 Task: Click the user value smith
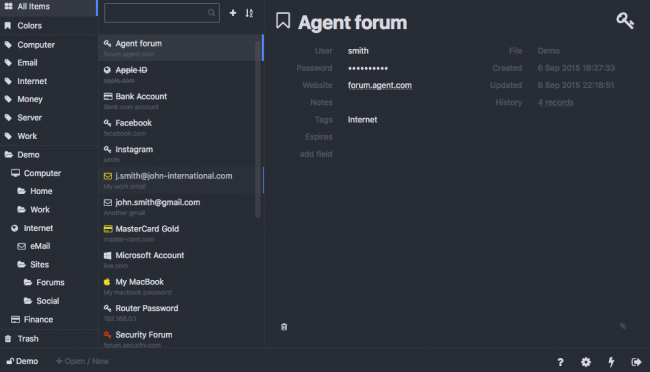tap(358, 51)
